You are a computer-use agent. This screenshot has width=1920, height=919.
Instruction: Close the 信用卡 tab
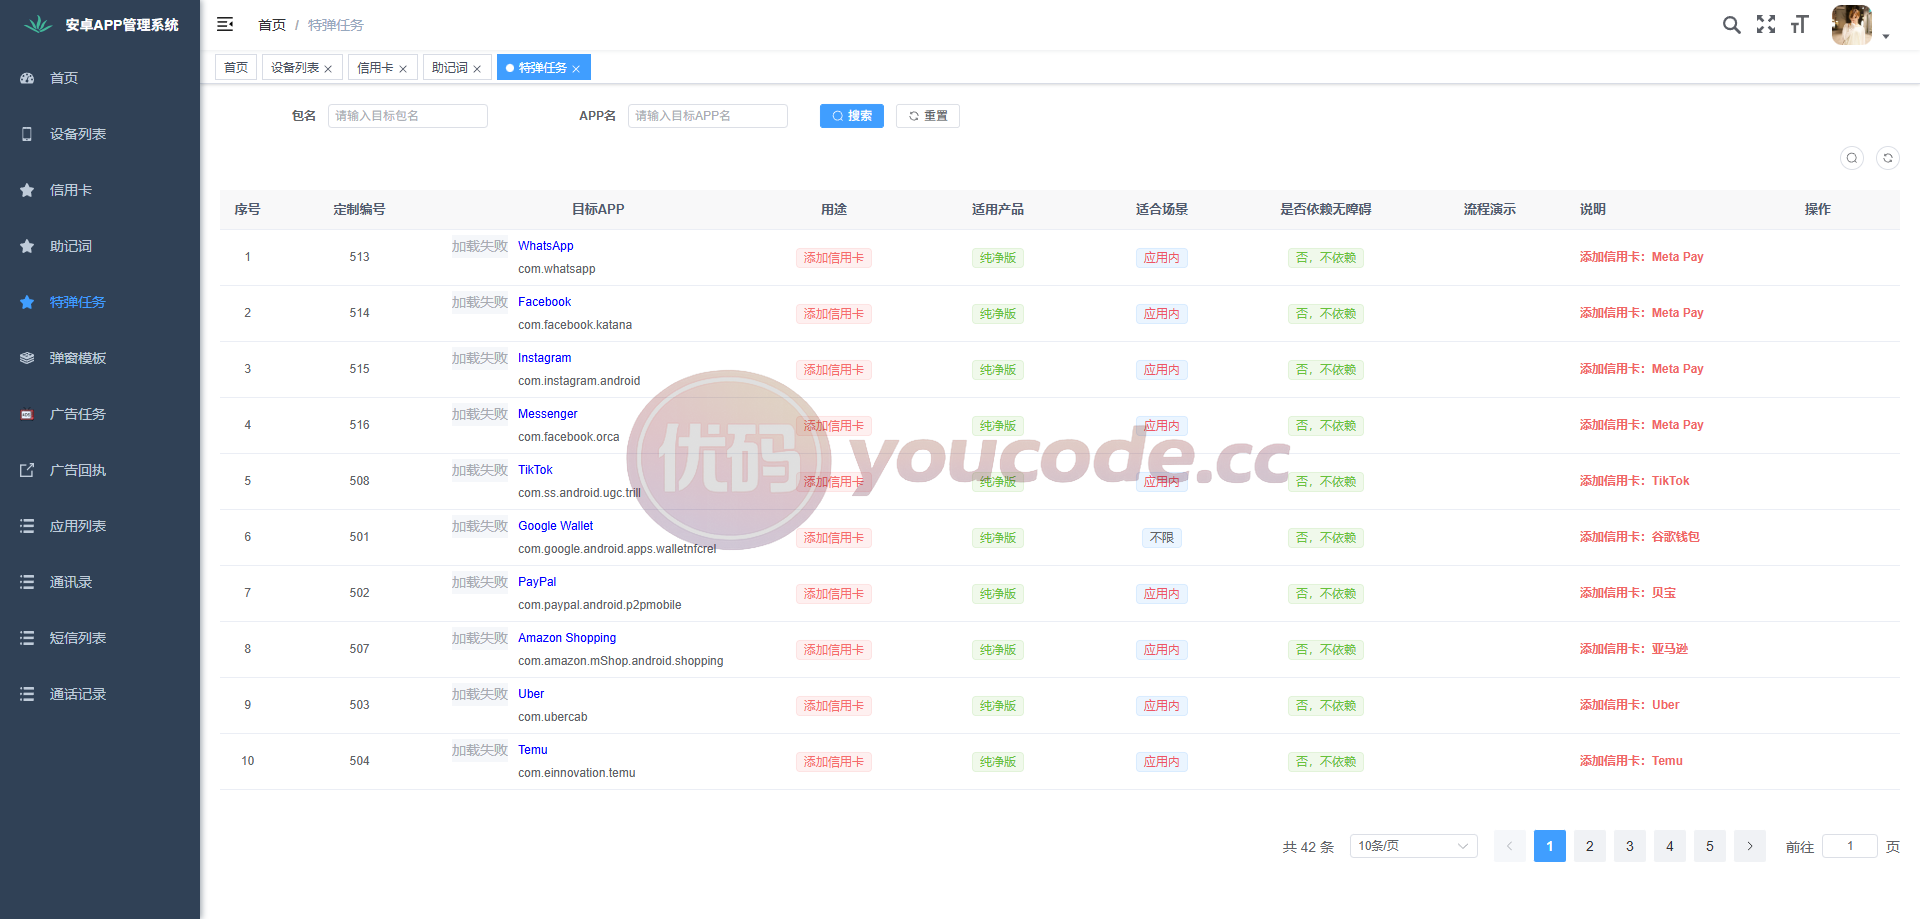tap(403, 69)
